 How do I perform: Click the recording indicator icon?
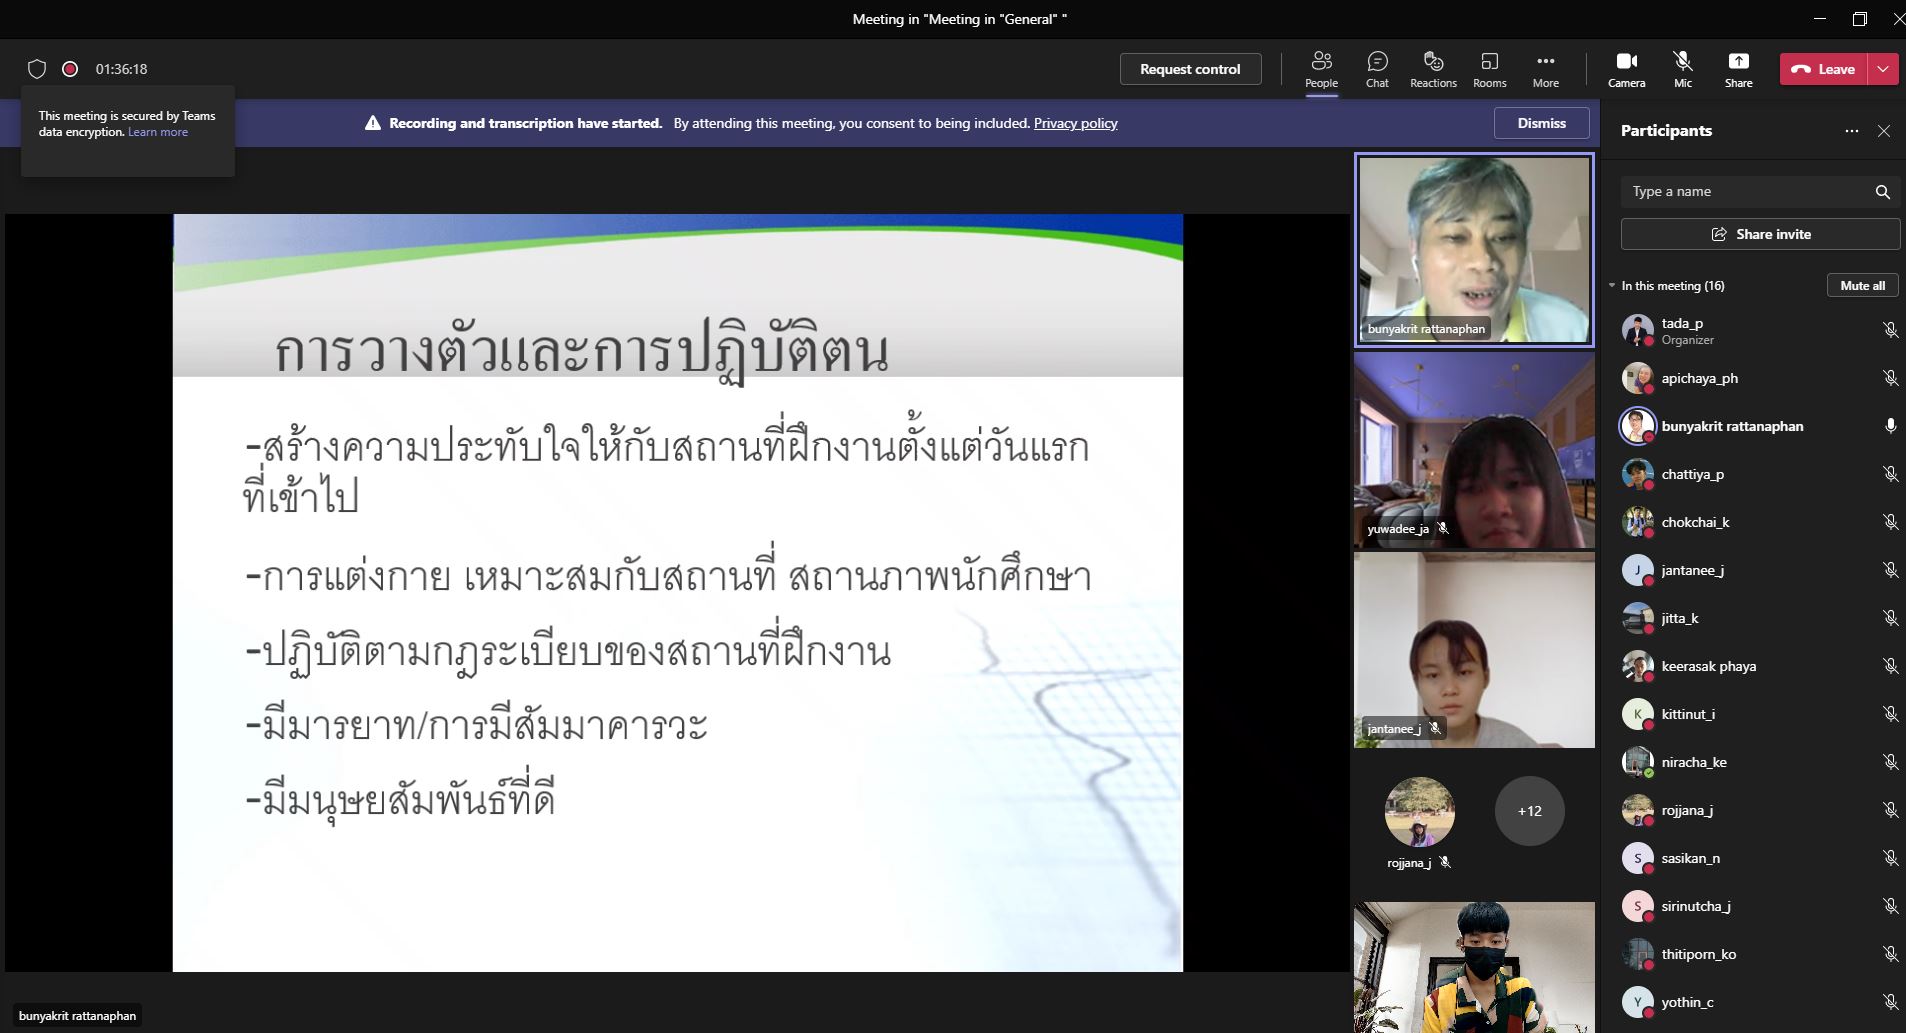[70, 69]
